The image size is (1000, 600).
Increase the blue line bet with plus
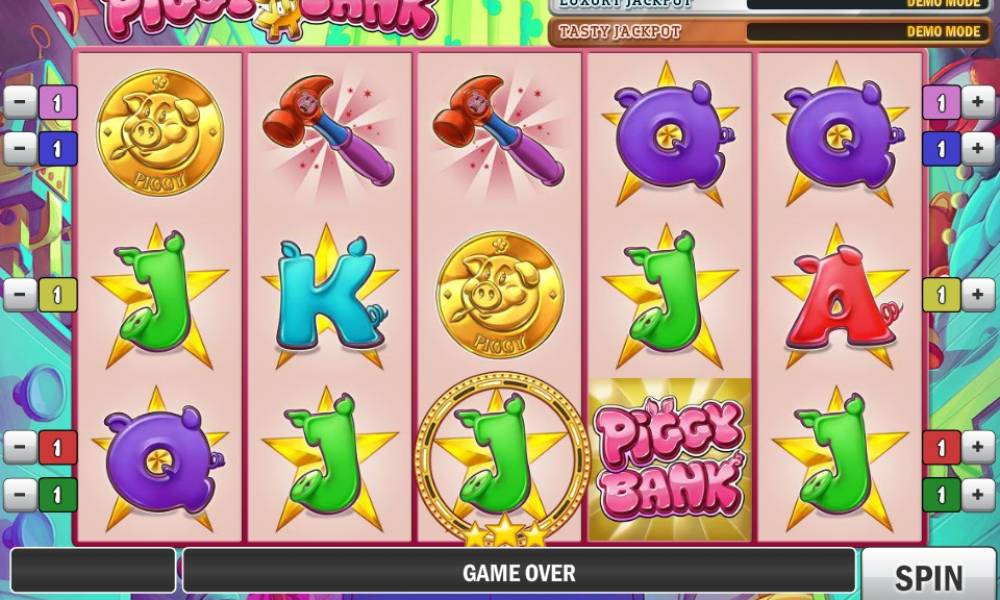(978, 149)
